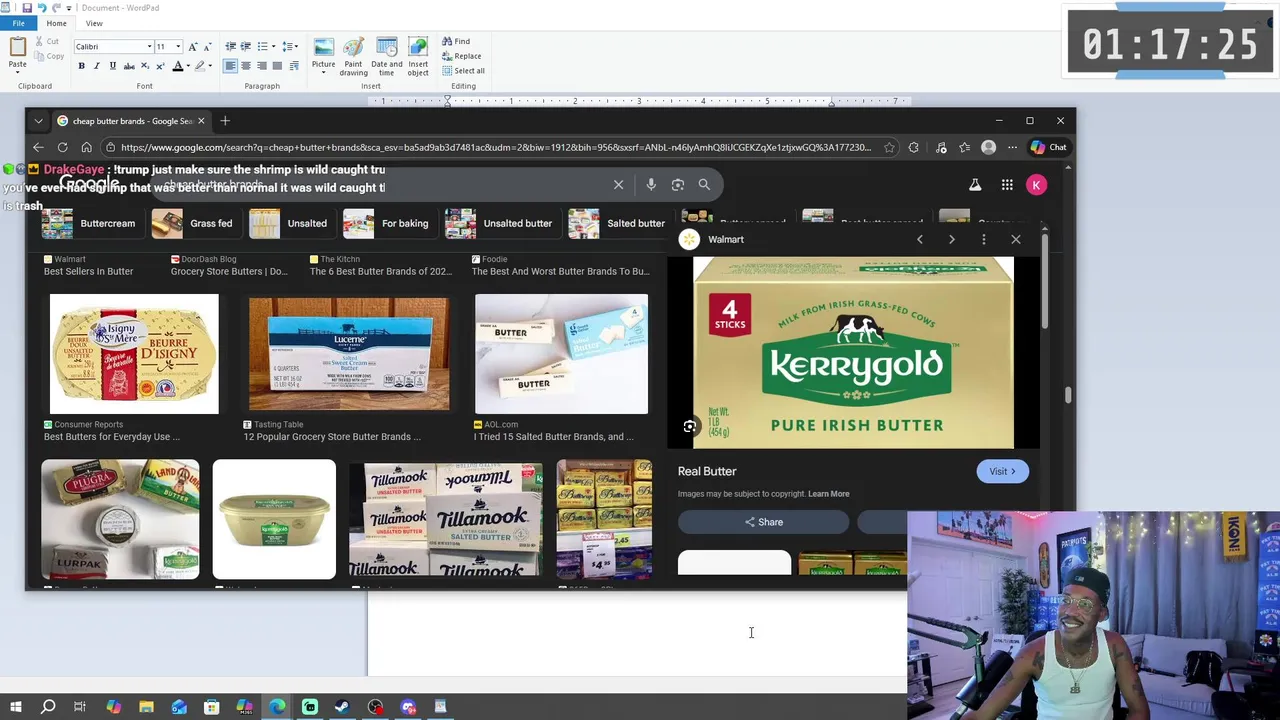
Task: Clear Google search box with X
Action: [x=618, y=184]
